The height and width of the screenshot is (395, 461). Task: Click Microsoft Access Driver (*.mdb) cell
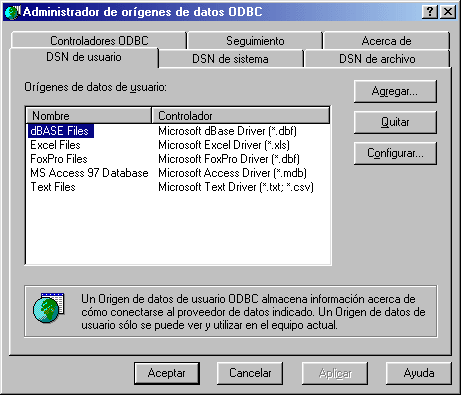click(232, 173)
